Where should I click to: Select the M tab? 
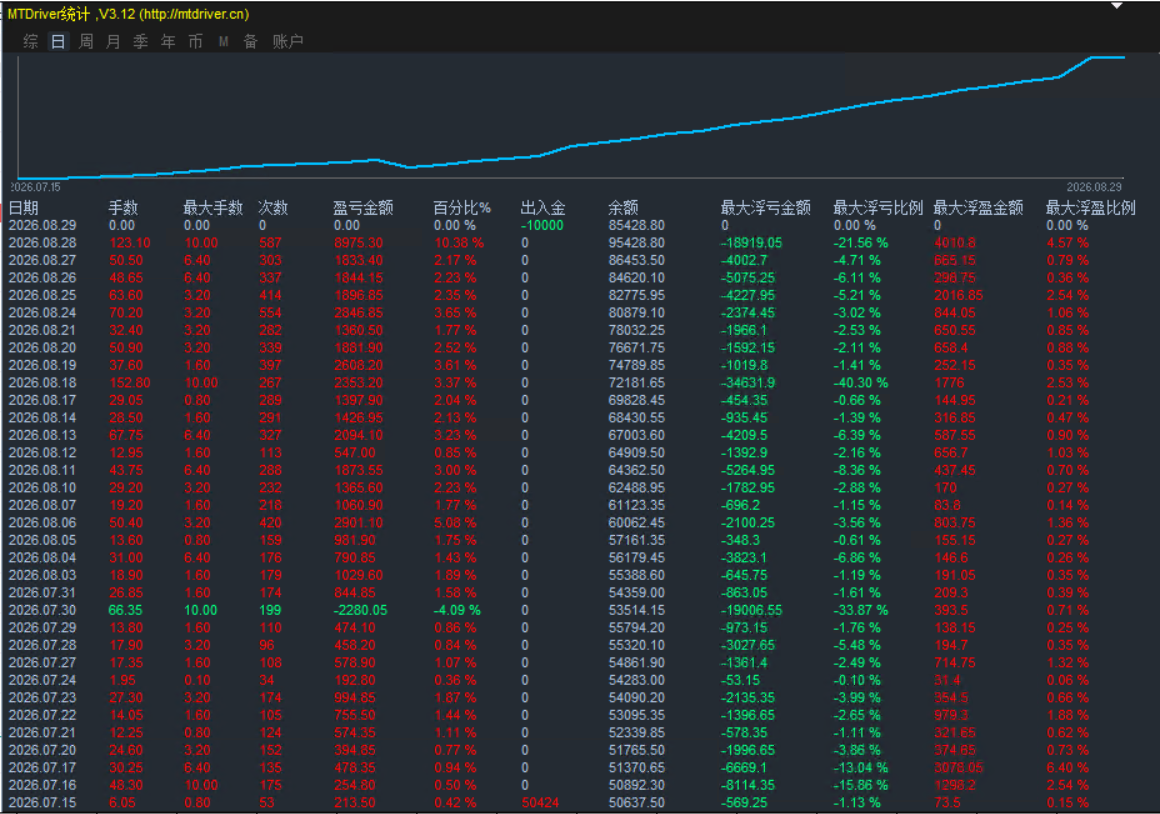pyautogui.click(x=223, y=41)
